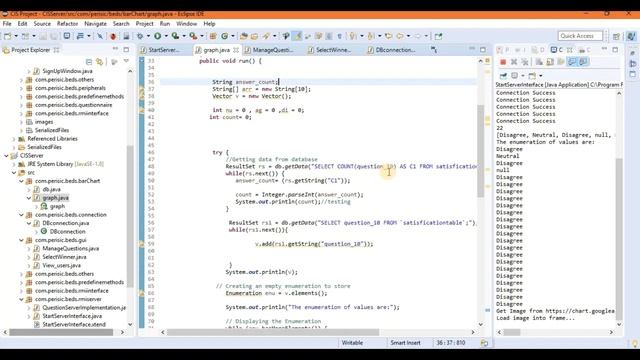Screen dimensions: 640x360
Task: Click Smart Insert in status bar
Action: click(405, 343)
